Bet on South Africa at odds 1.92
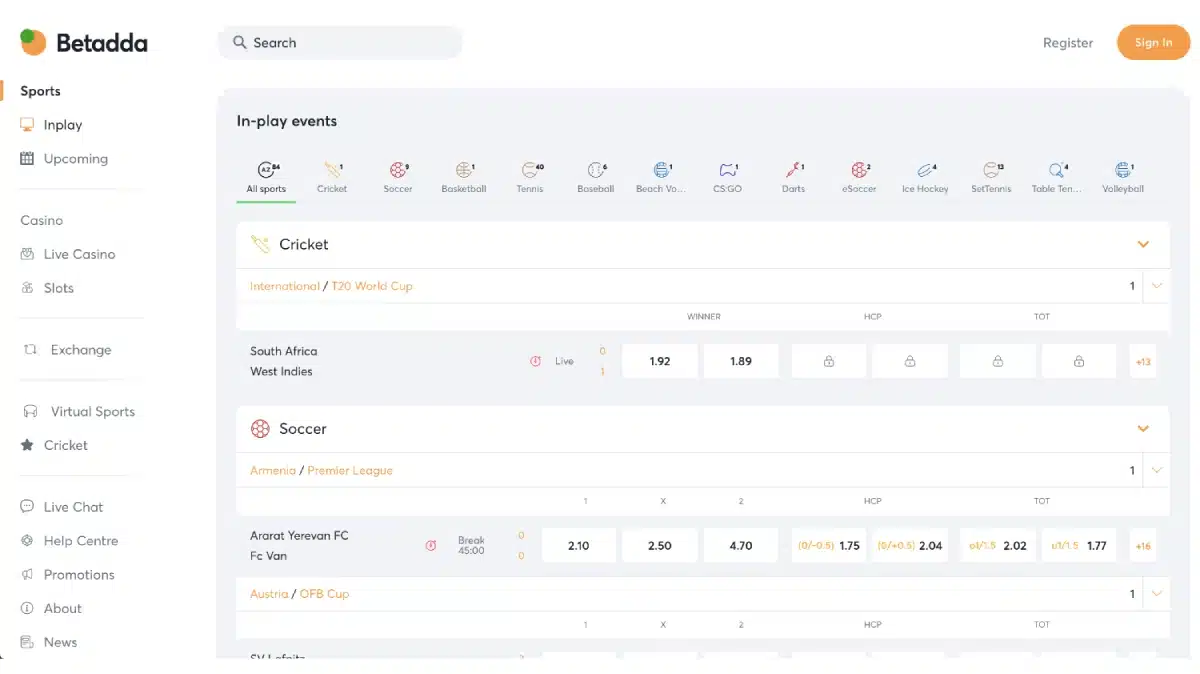 pos(660,361)
